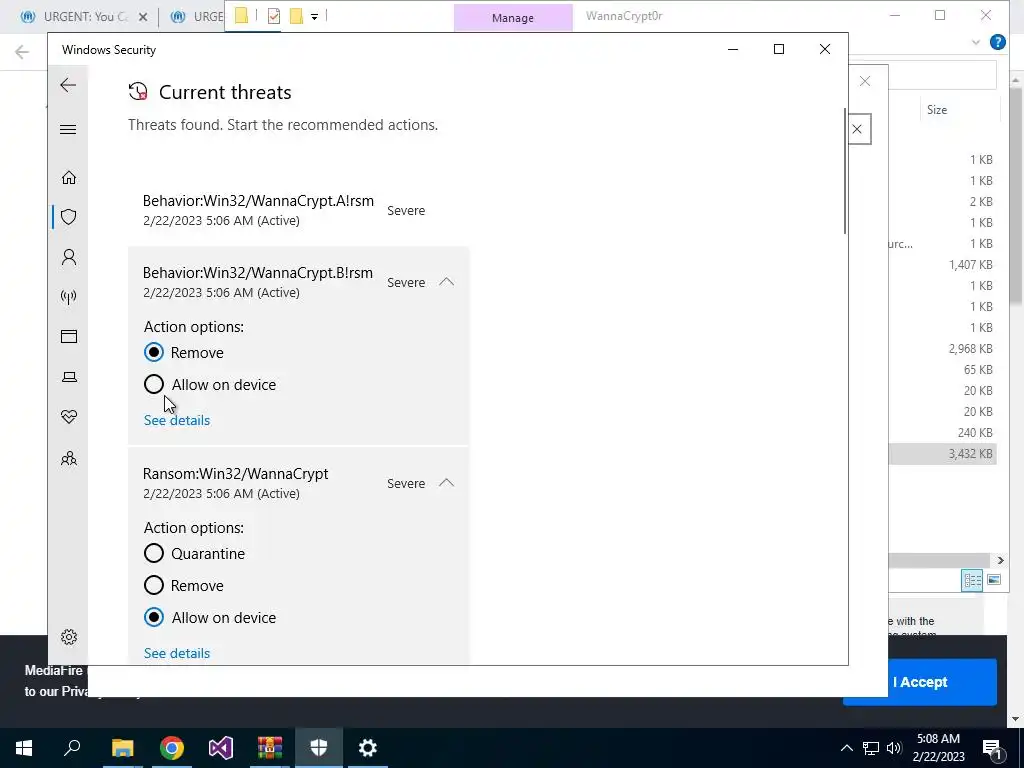The width and height of the screenshot is (1024, 768).
Task: Open Family options icon in sidebar
Action: click(x=69, y=458)
